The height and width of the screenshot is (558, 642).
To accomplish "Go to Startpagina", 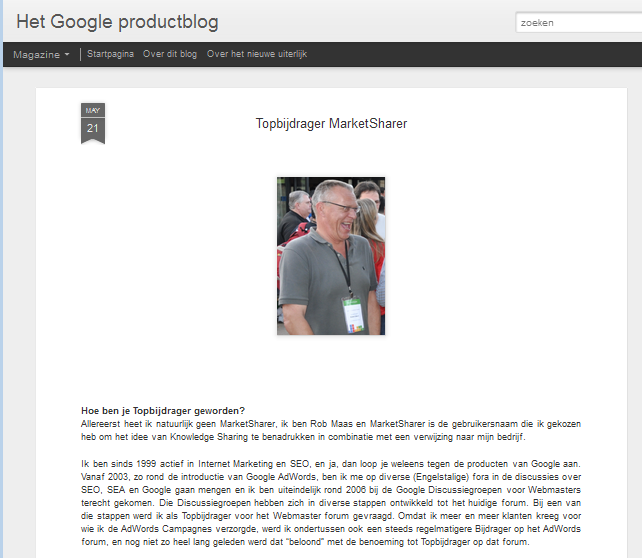I will pos(110,54).
